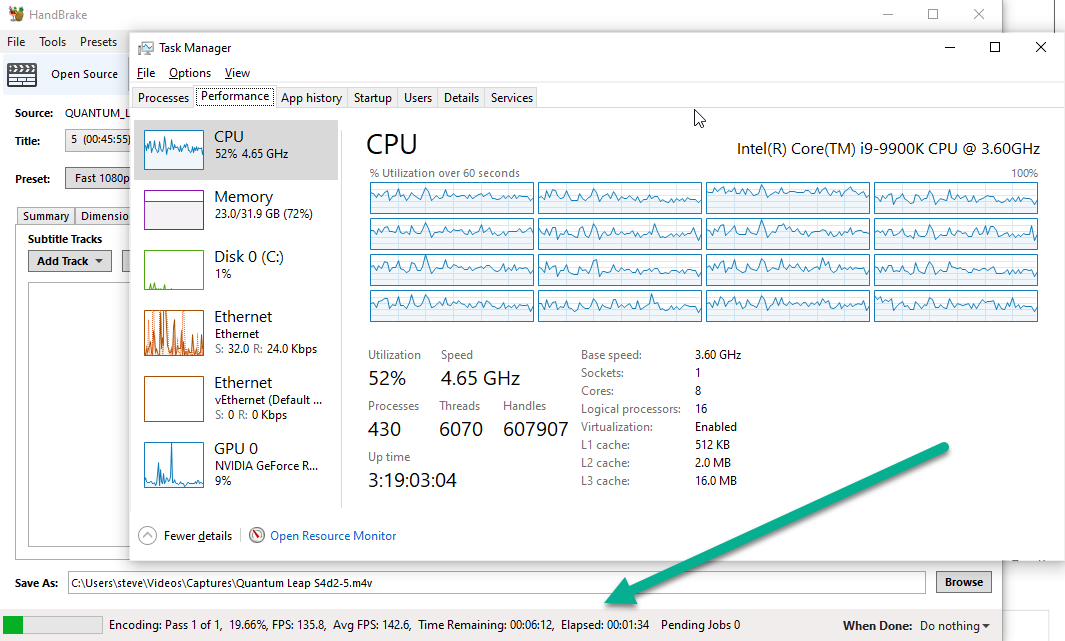Open the Options menu in Task Manager
1065x641 pixels.
click(189, 73)
